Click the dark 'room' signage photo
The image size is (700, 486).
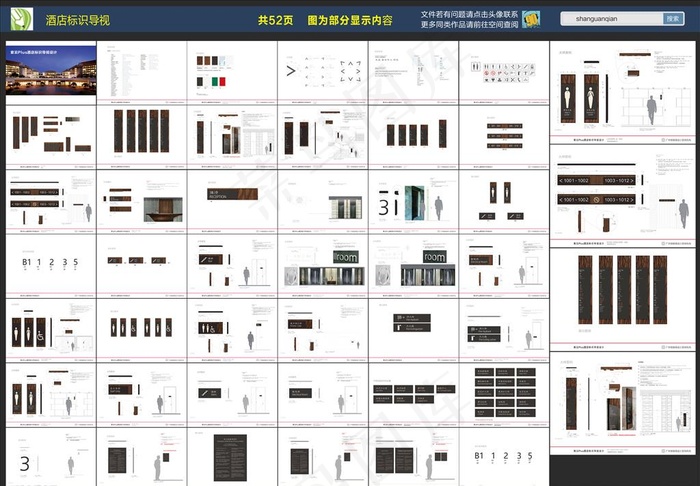click(x=345, y=257)
